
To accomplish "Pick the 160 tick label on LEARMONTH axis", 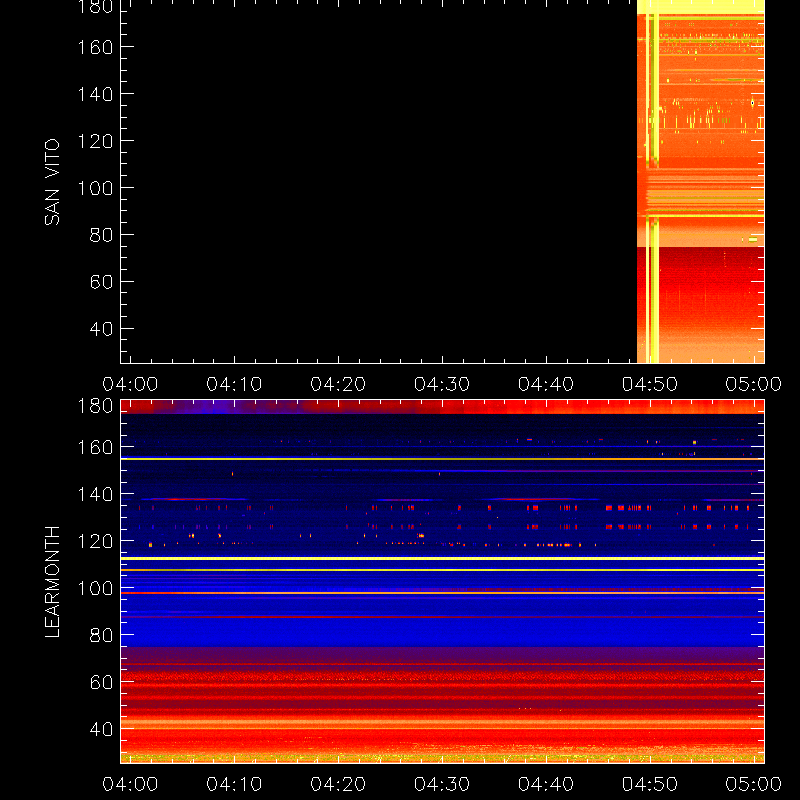I will pyautogui.click(x=95, y=447).
